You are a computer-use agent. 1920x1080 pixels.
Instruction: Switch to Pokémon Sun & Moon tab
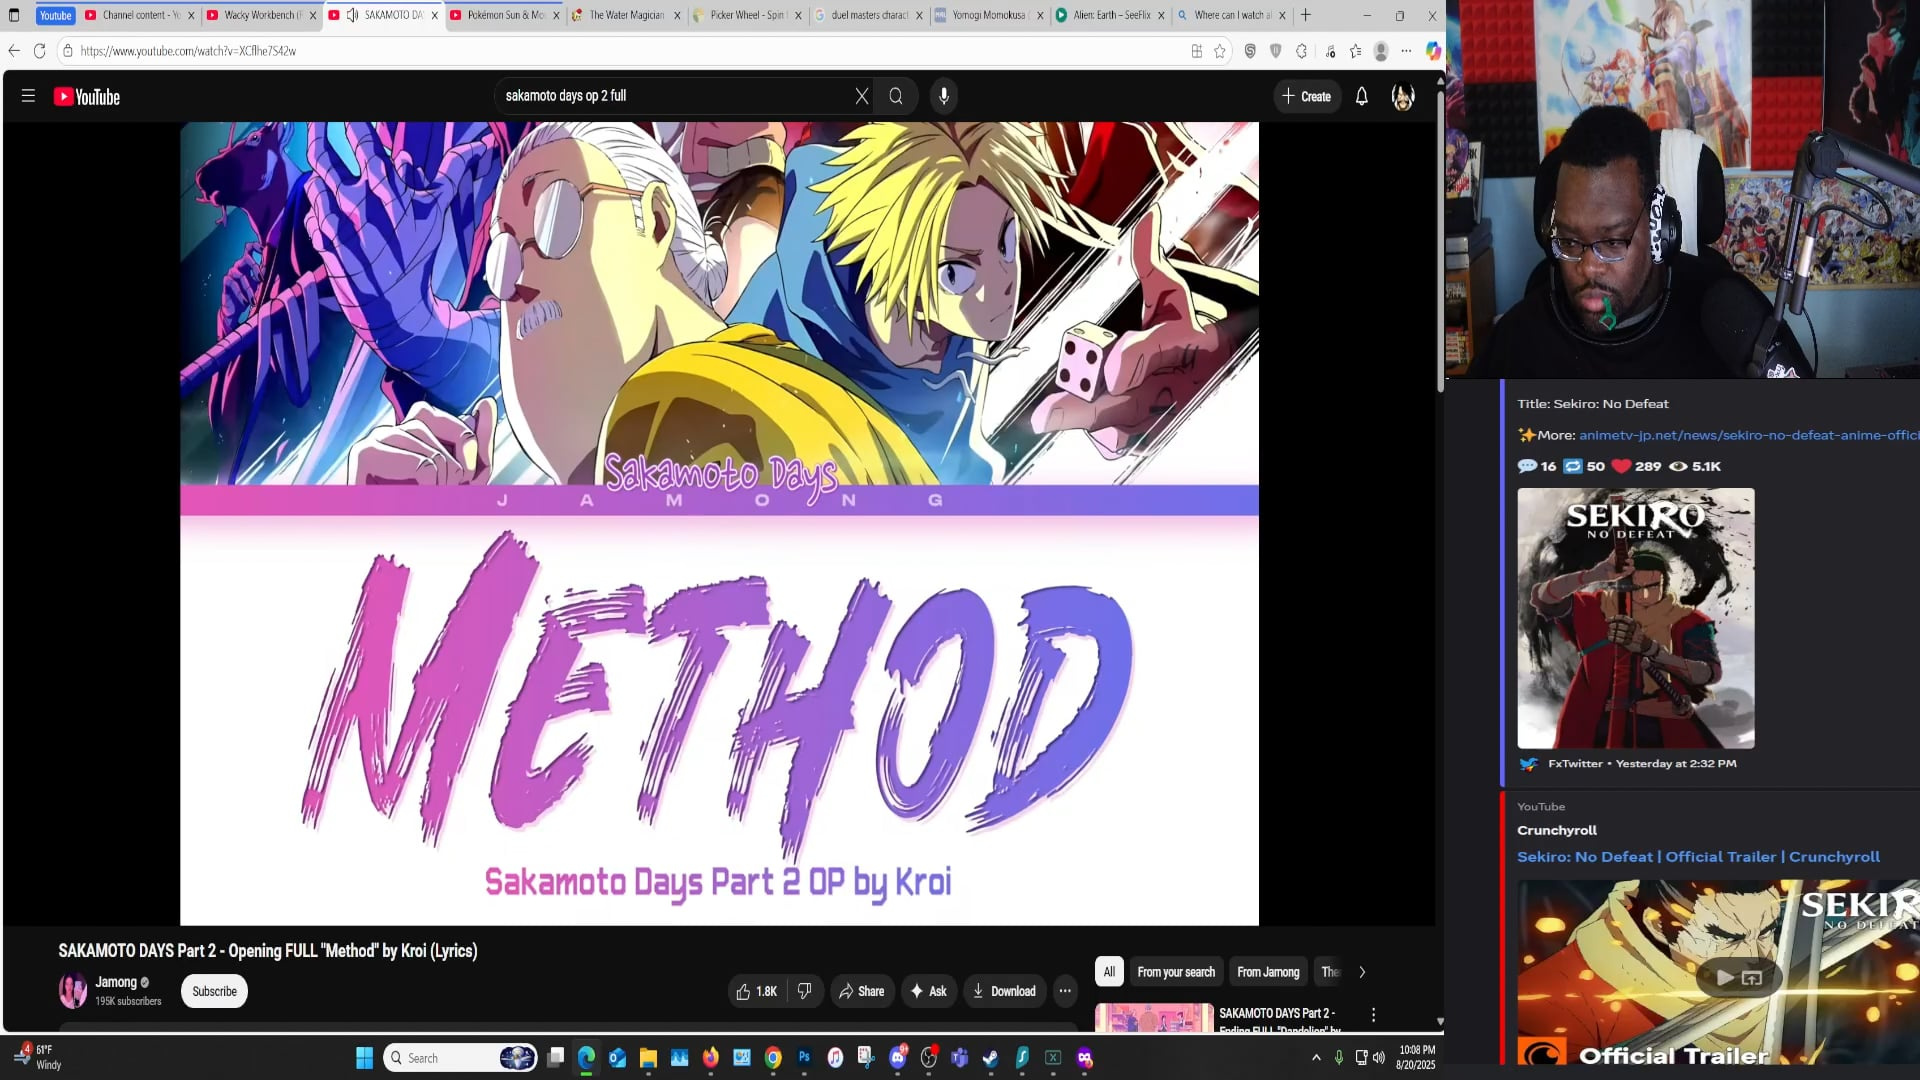tap(505, 15)
